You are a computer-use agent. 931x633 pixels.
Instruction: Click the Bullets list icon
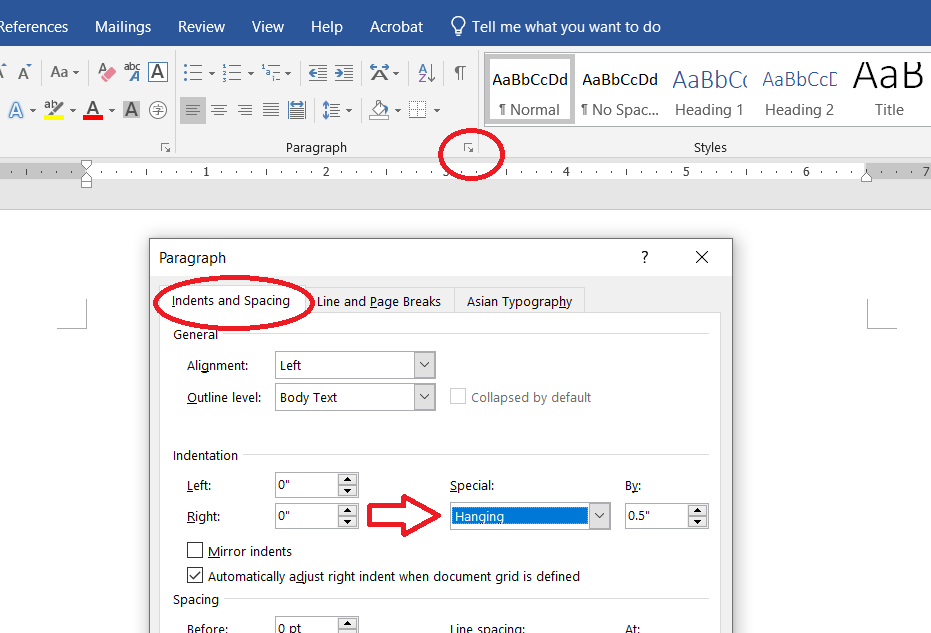pyautogui.click(x=192, y=73)
